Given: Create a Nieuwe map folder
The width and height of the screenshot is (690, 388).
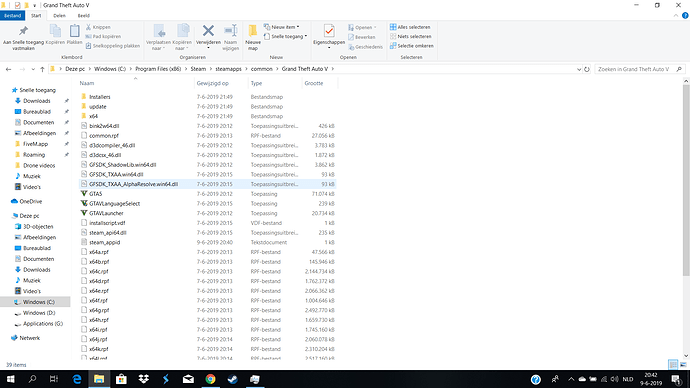Looking at the screenshot, I should [x=253, y=37].
